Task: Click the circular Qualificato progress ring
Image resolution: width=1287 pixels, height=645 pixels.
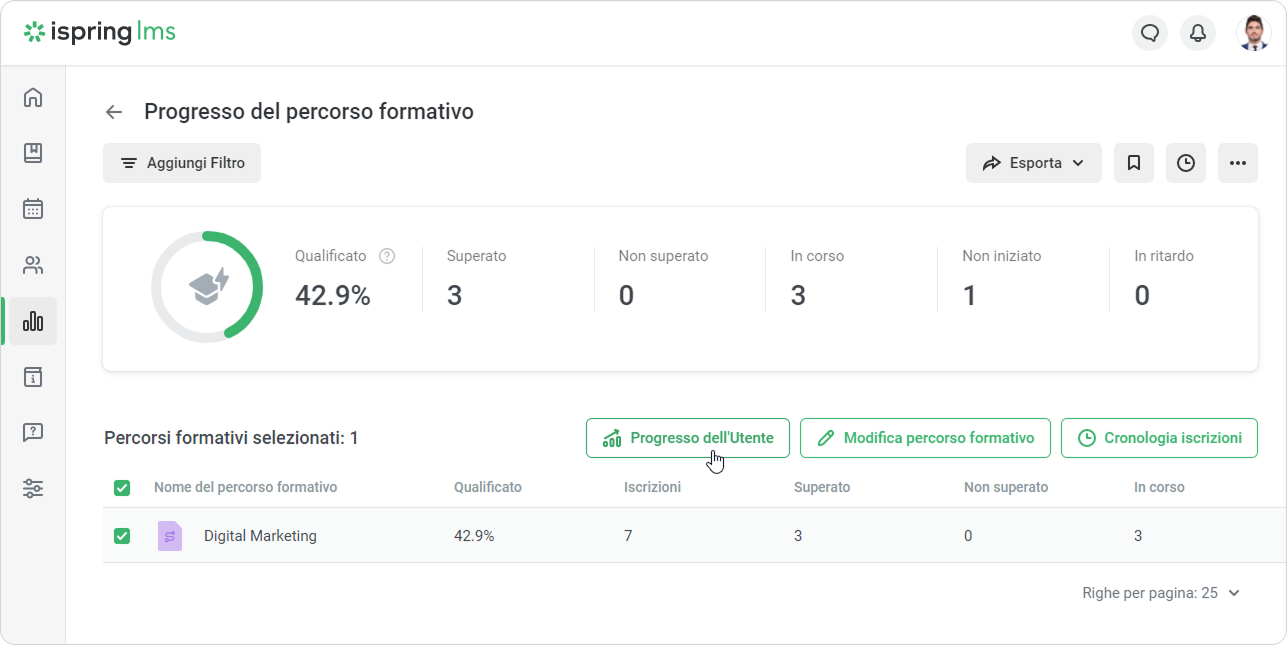Action: pyautogui.click(x=207, y=287)
